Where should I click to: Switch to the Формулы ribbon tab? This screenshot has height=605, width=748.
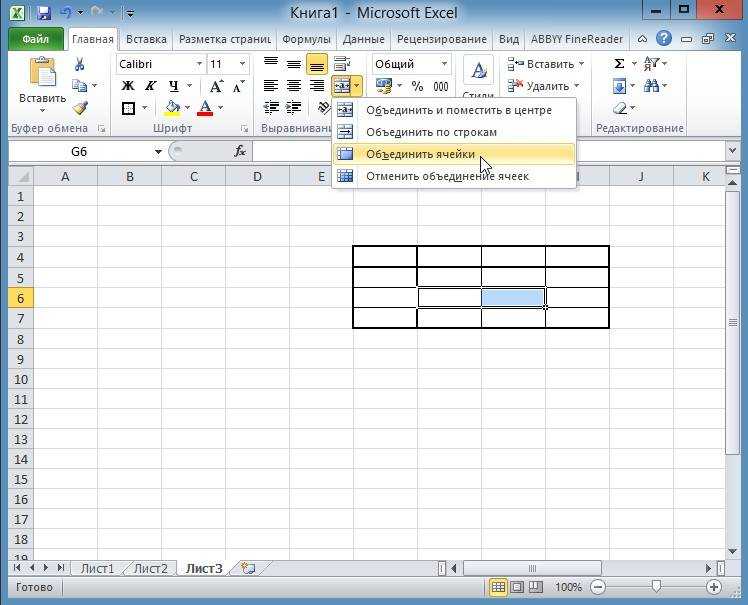[306, 39]
